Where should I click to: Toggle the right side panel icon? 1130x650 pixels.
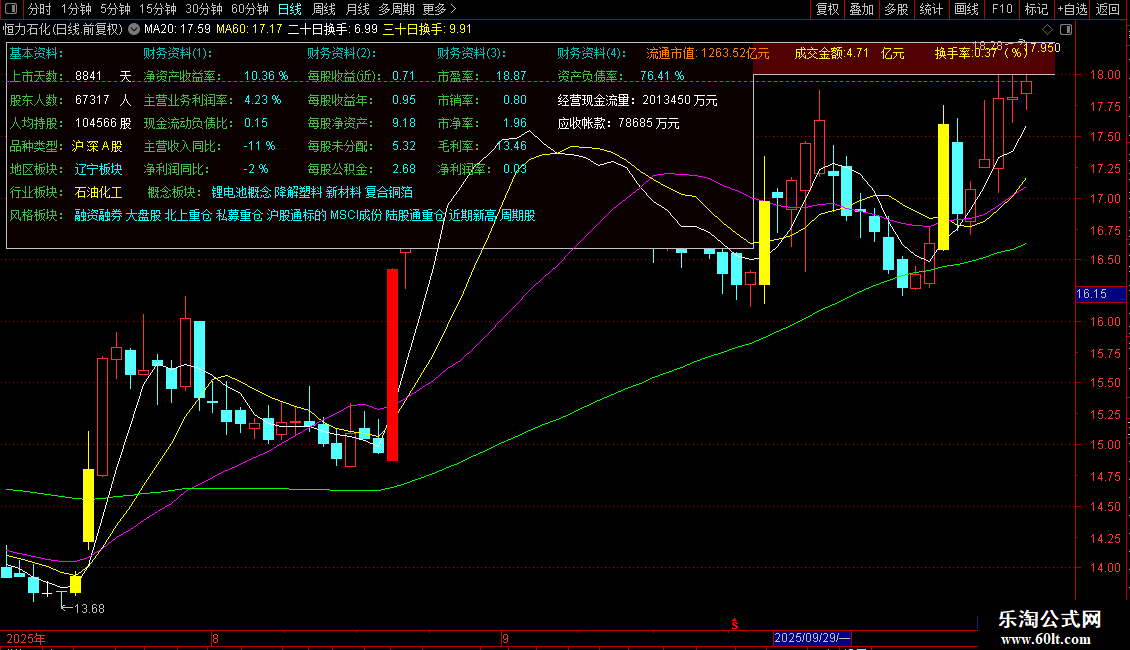[x=1066, y=30]
